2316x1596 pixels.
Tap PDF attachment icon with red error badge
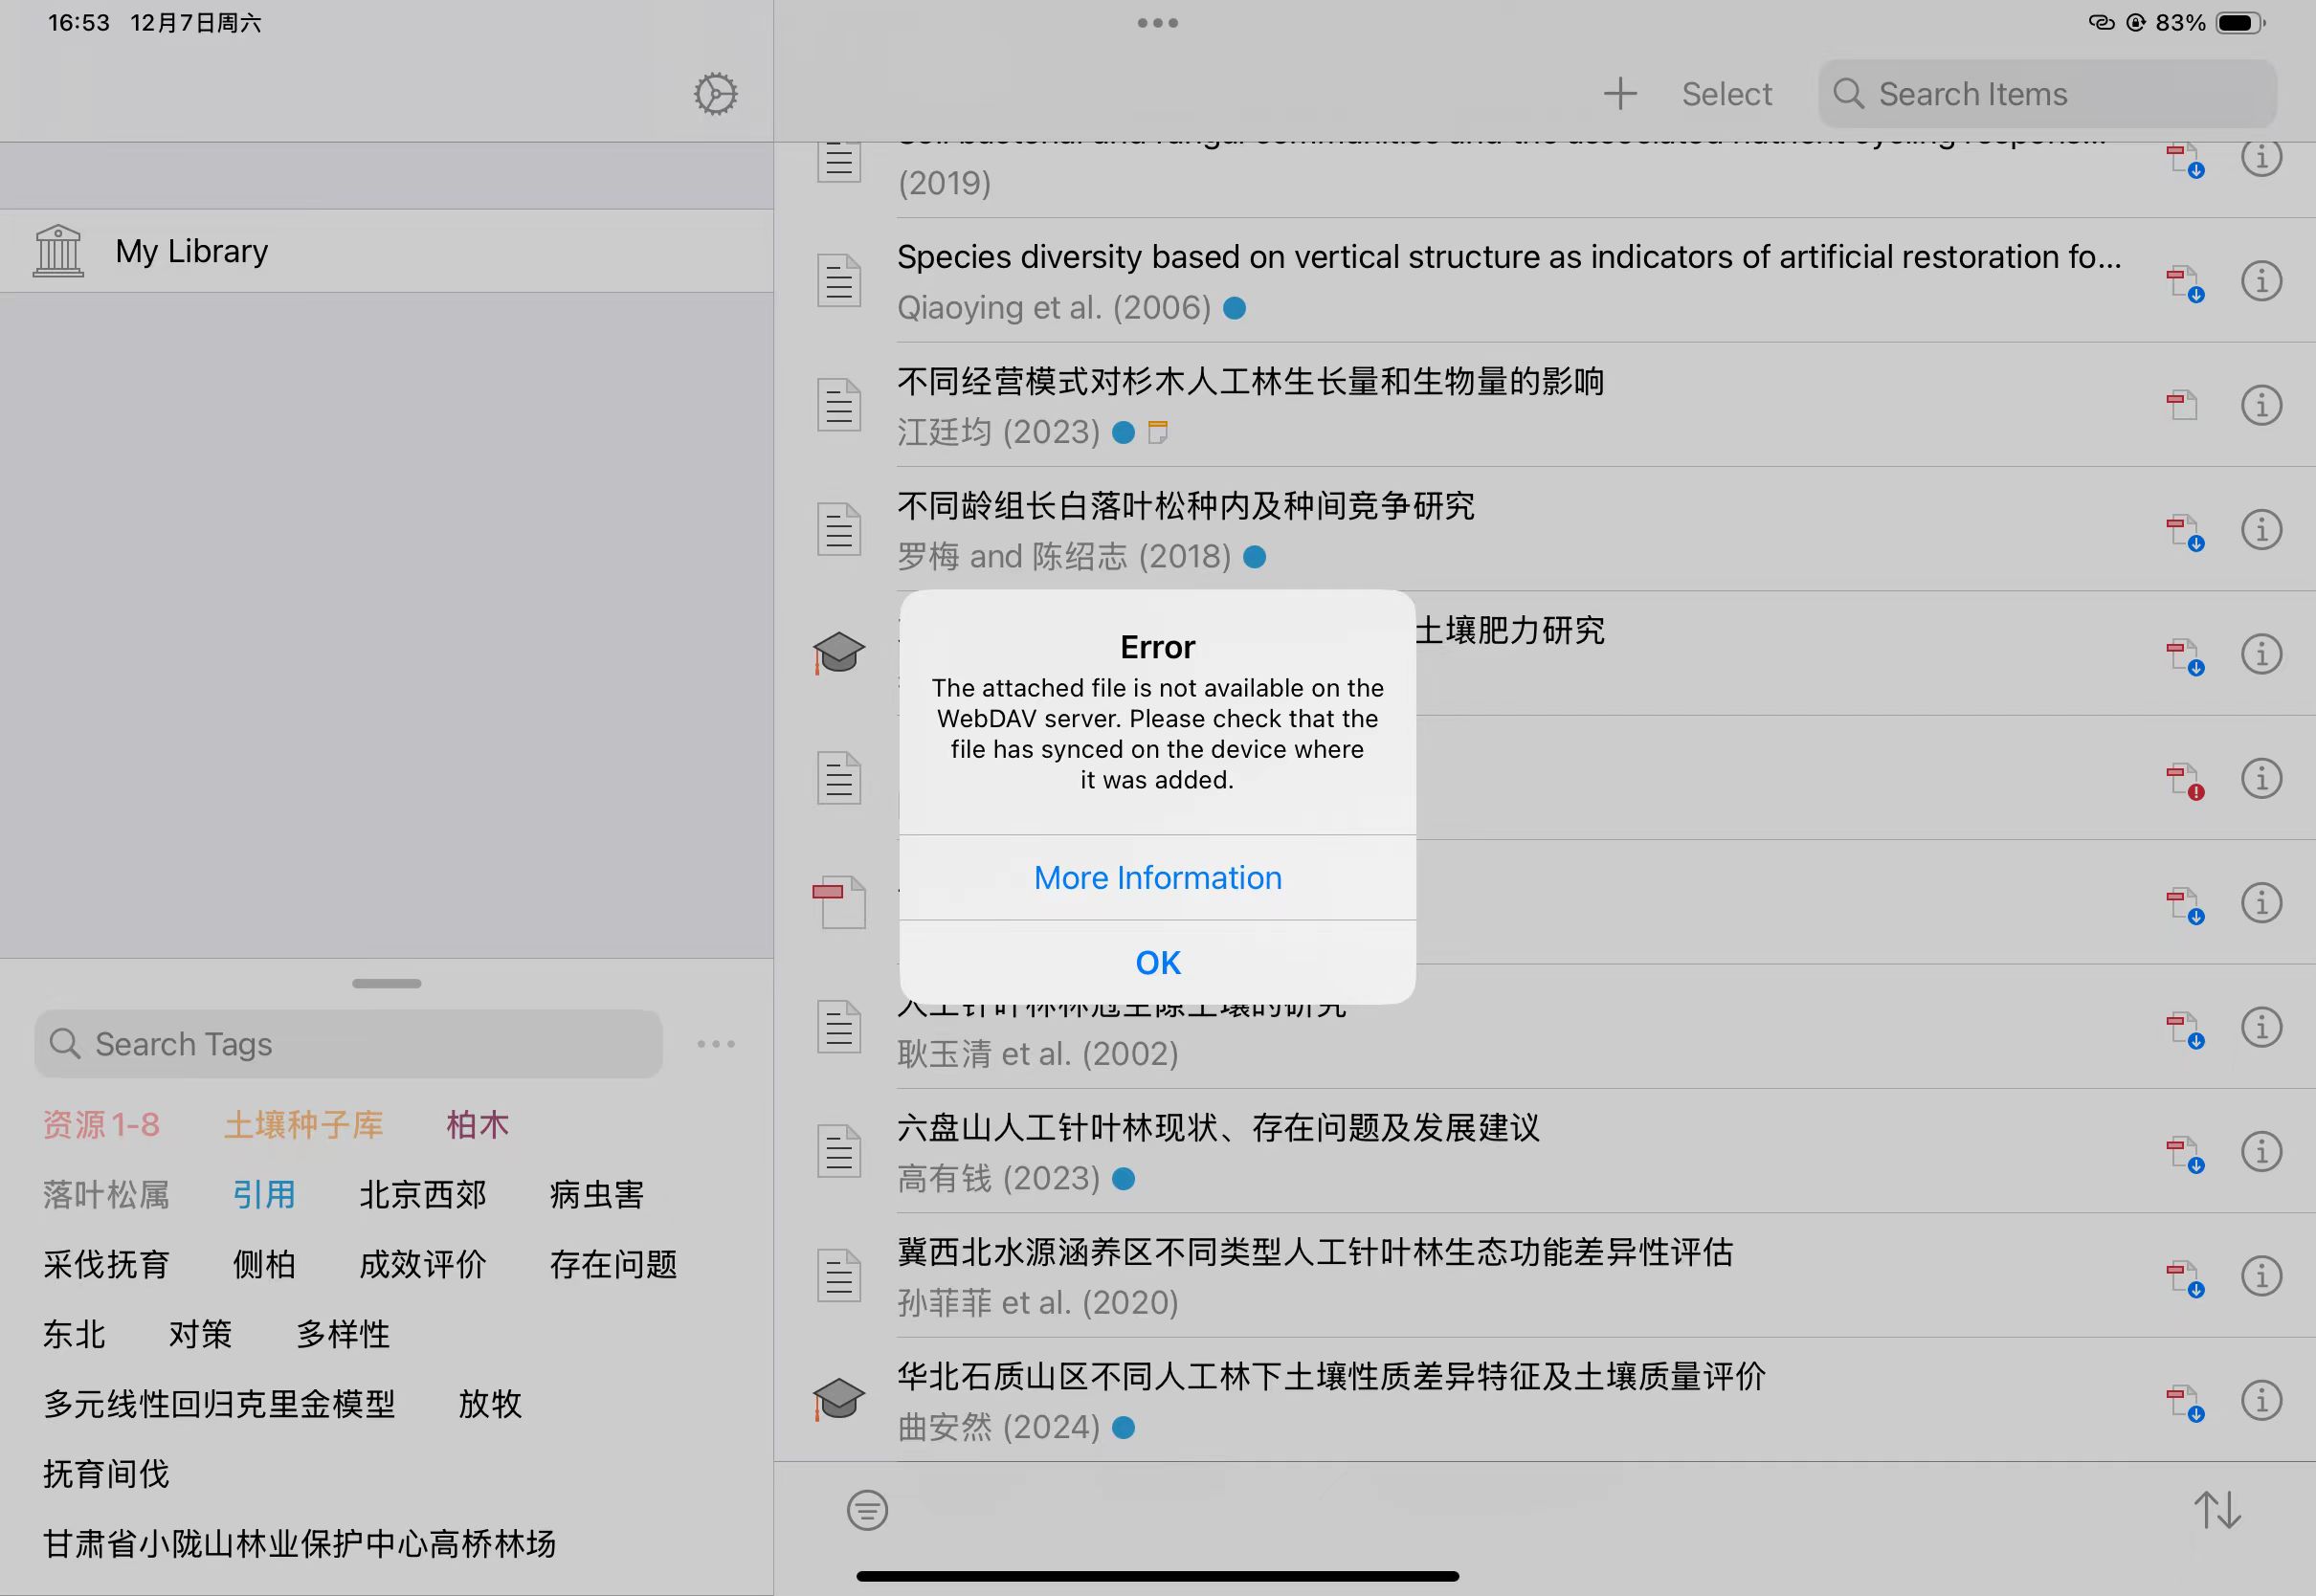[x=2184, y=780]
